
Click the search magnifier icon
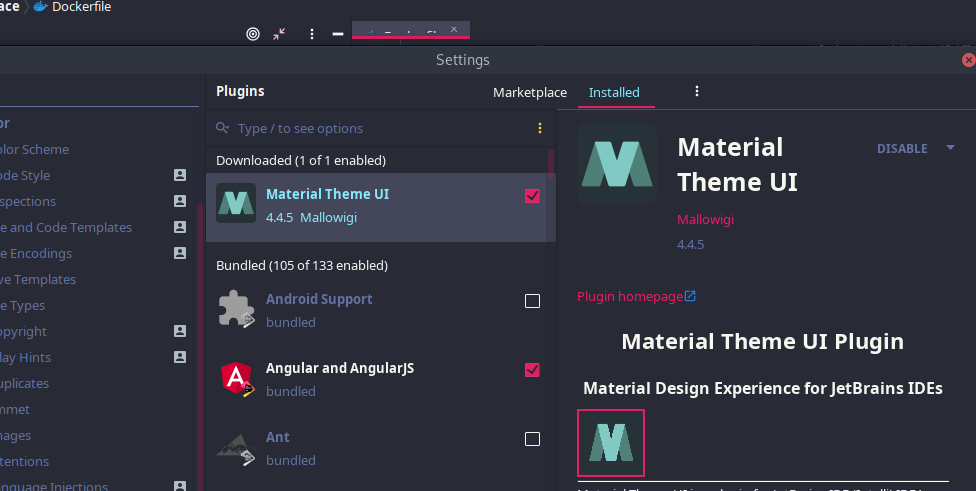tap(222, 128)
